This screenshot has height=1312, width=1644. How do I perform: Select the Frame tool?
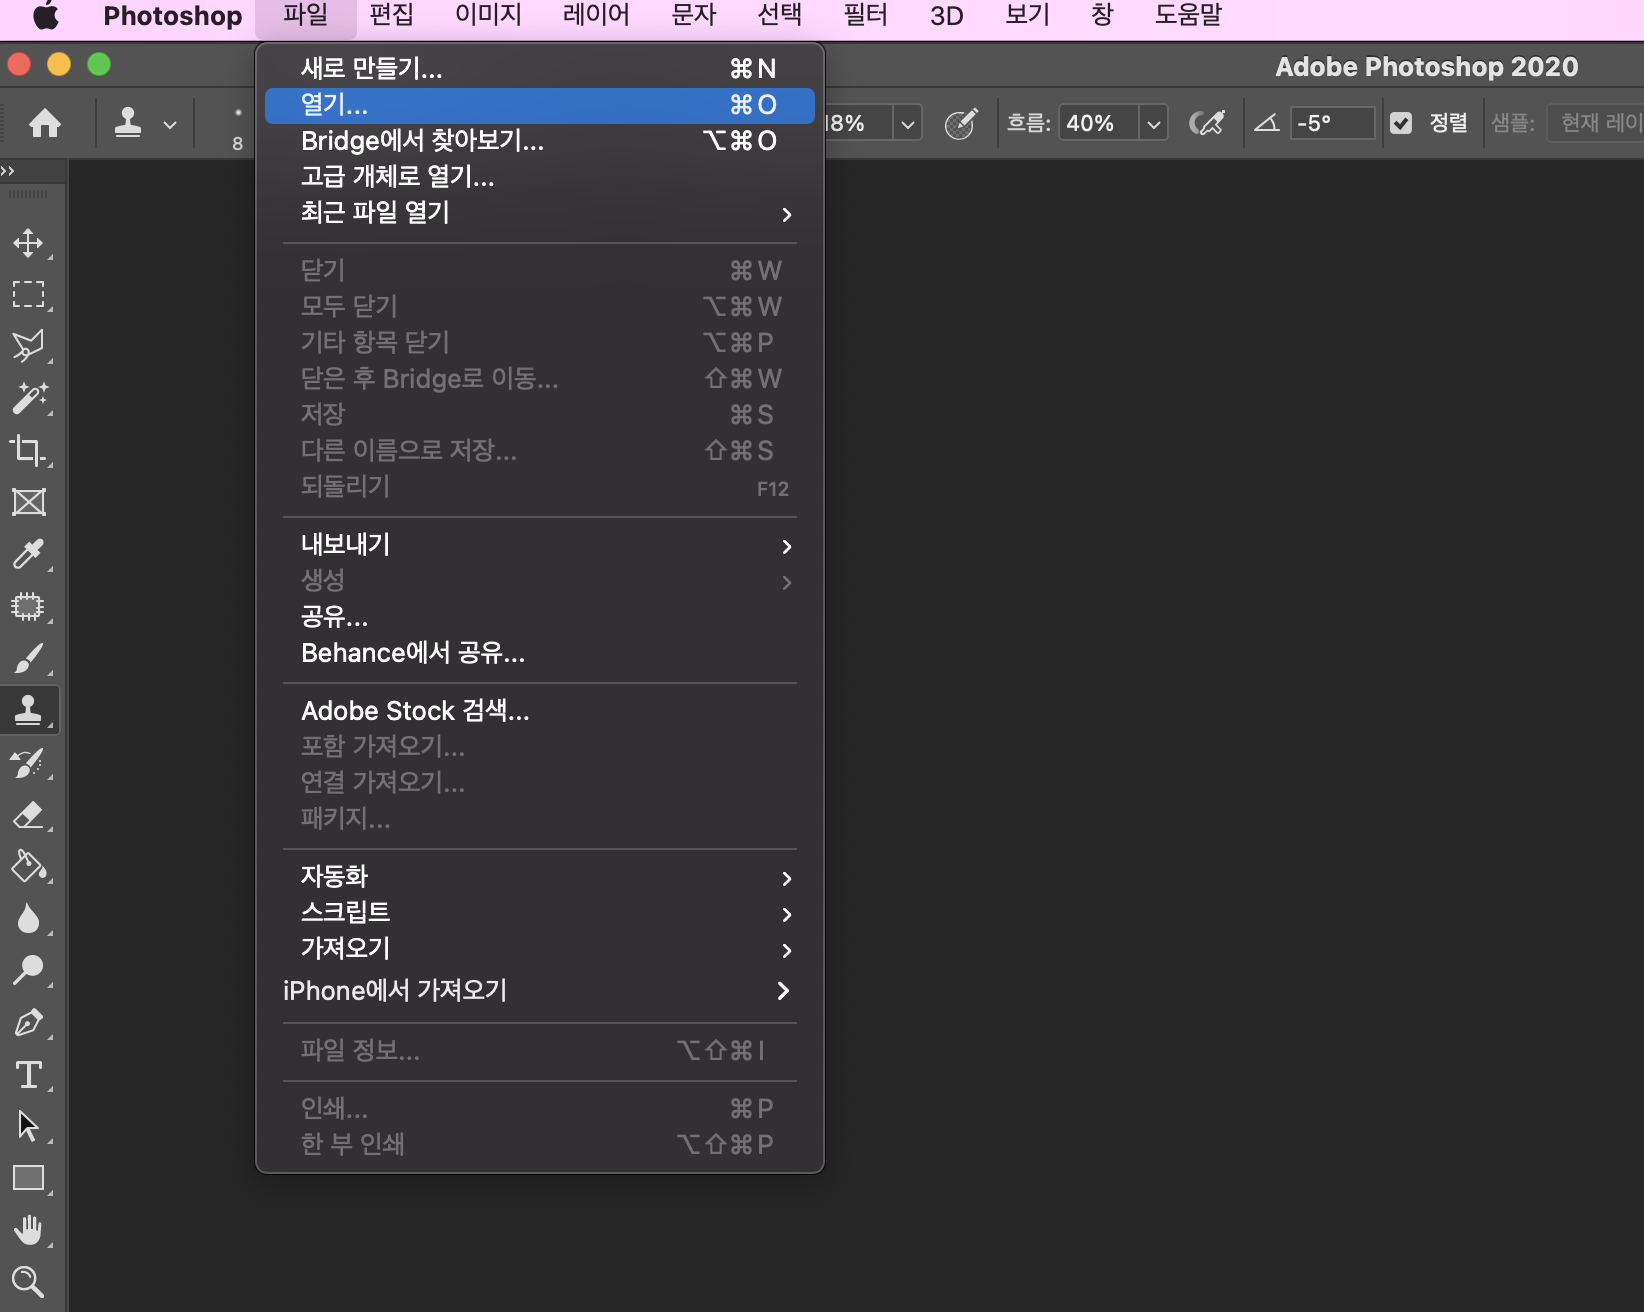pyautogui.click(x=28, y=502)
